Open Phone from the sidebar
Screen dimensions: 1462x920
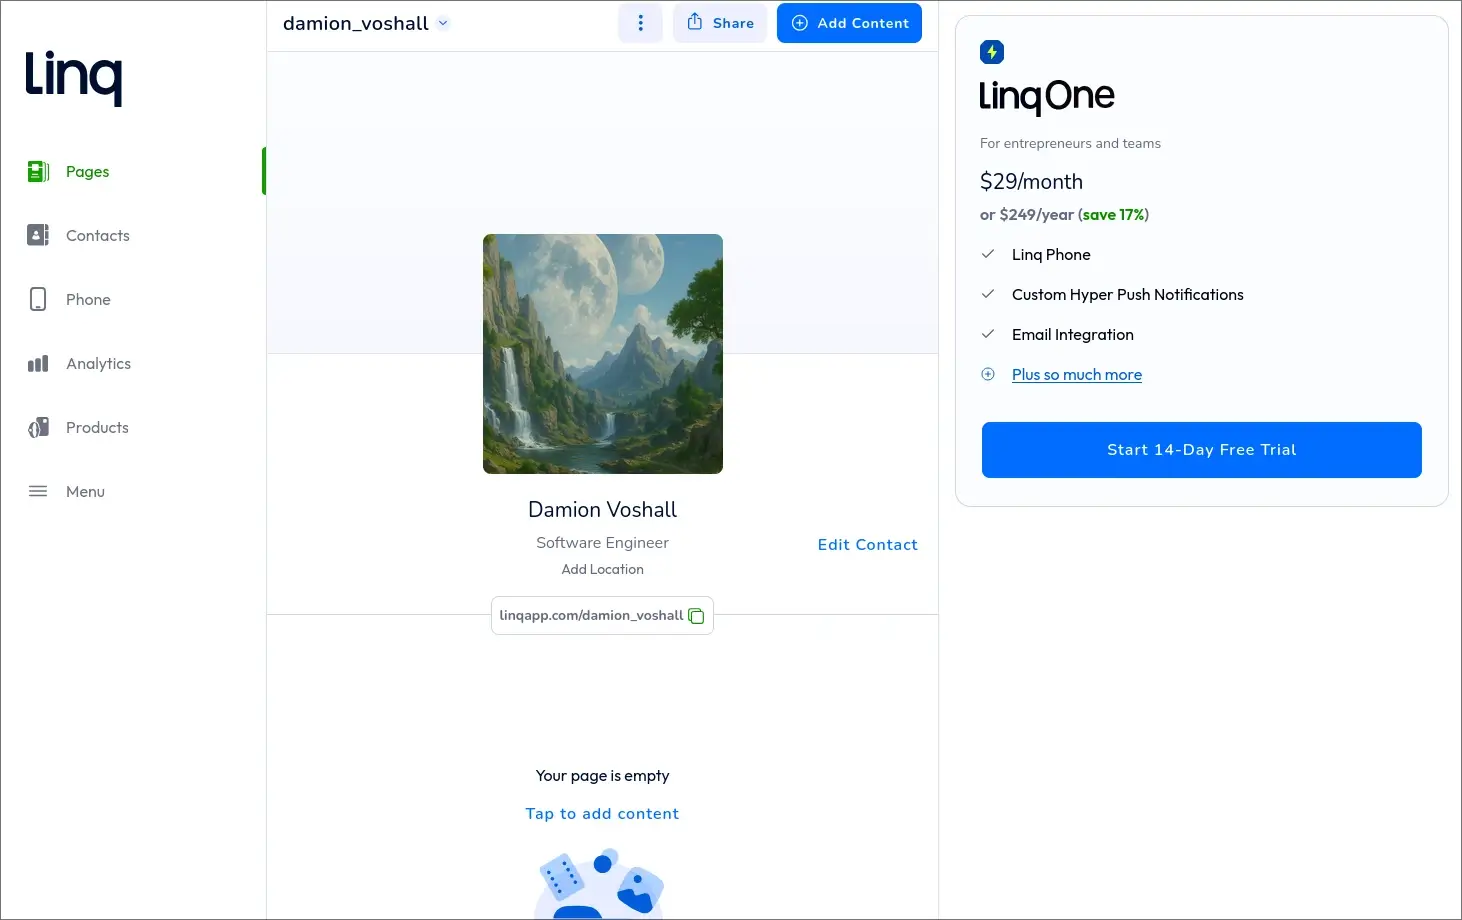tap(37, 299)
